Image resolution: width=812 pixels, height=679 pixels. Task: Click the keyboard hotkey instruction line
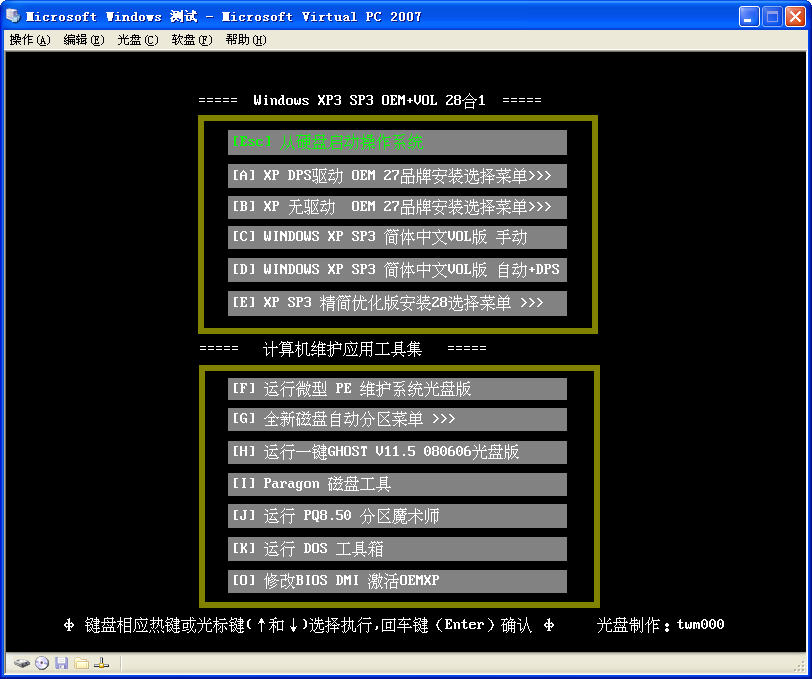point(309,625)
